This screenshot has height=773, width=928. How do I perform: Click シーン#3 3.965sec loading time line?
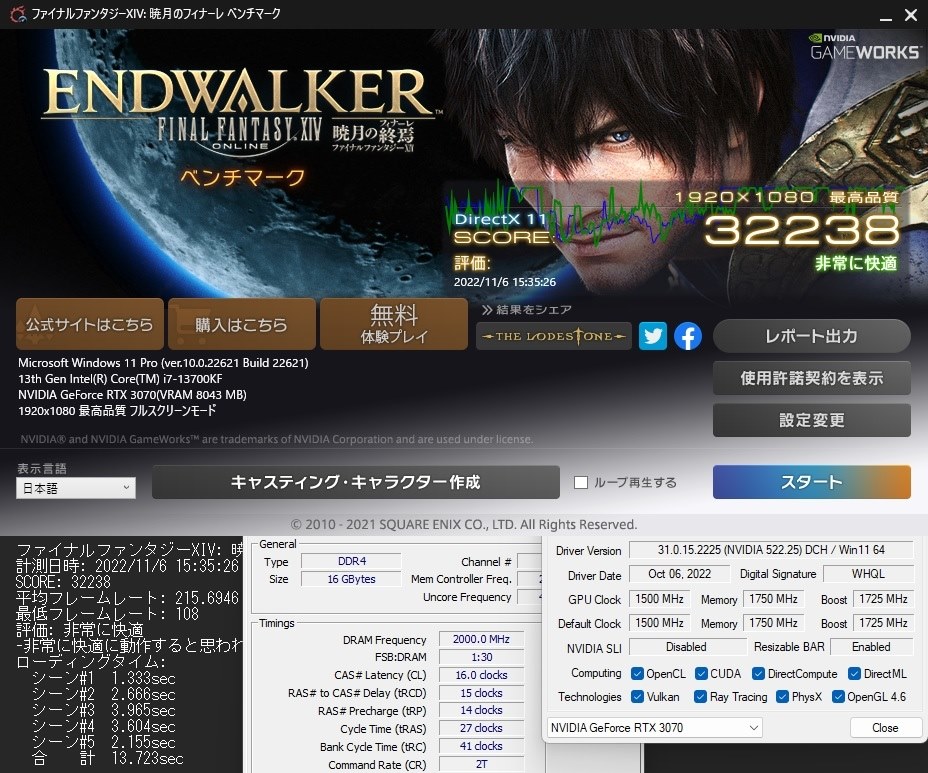(x=104, y=710)
